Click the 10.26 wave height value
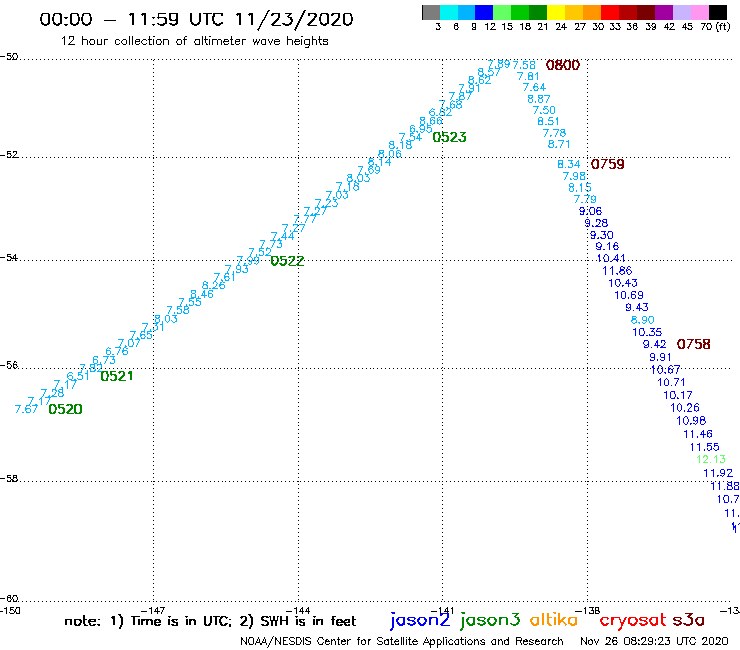 pyautogui.click(x=685, y=408)
